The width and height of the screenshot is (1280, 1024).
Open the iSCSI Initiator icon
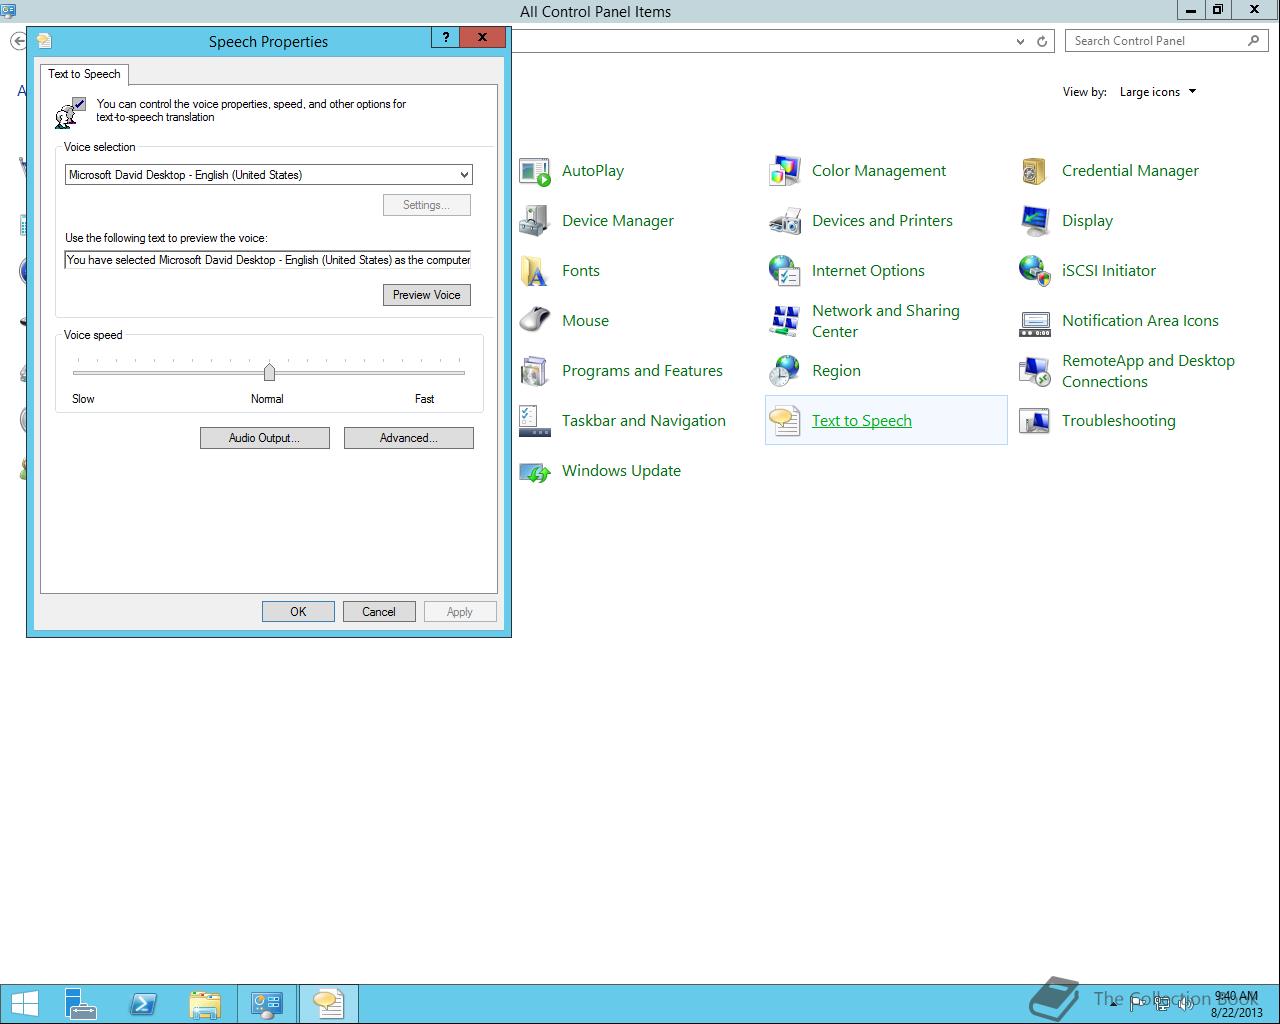[1035, 271]
